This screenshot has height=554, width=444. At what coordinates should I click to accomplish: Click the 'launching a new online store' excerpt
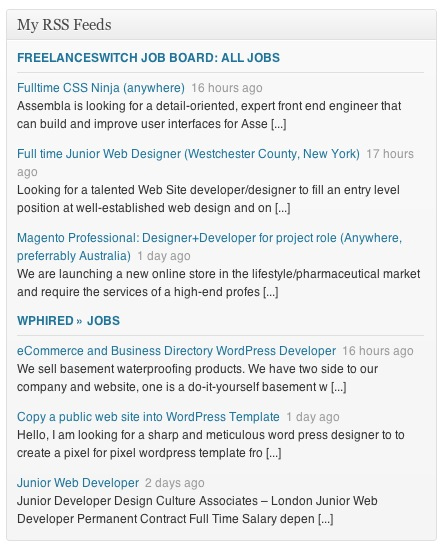click(219, 283)
